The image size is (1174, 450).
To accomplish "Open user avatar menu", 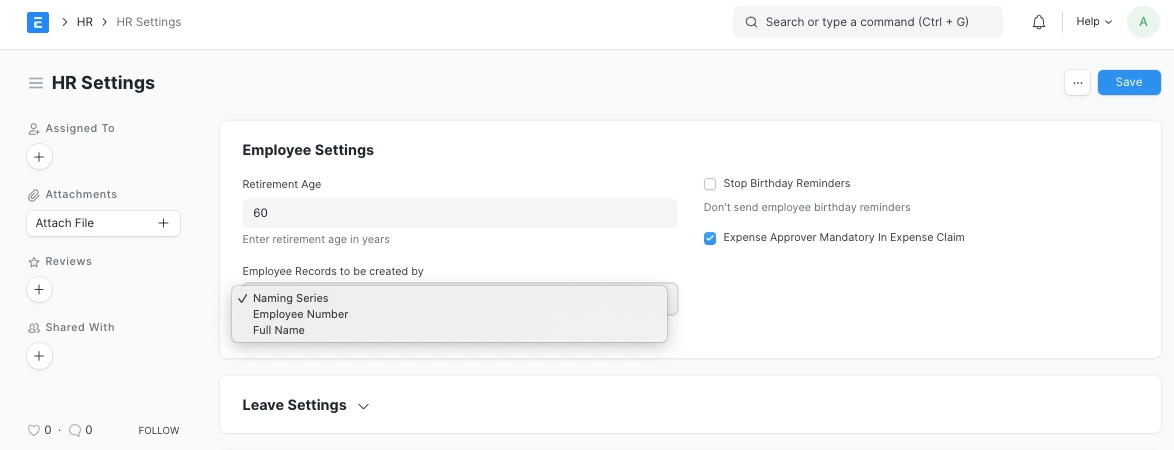I will (x=1143, y=22).
